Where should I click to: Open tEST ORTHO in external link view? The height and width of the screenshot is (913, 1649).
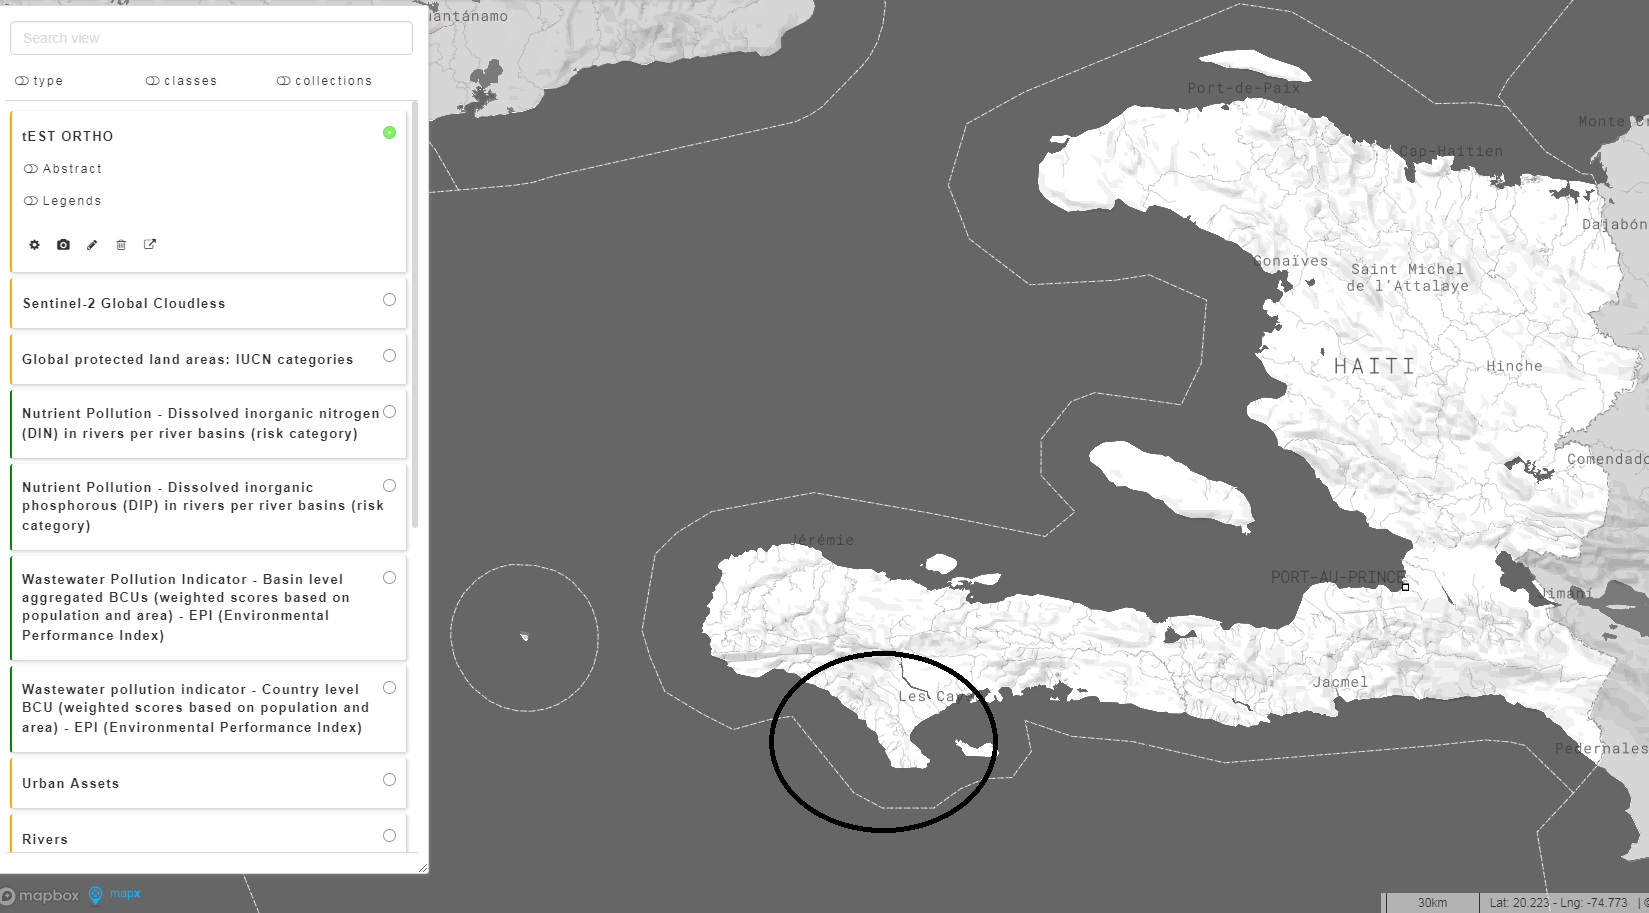pos(150,245)
